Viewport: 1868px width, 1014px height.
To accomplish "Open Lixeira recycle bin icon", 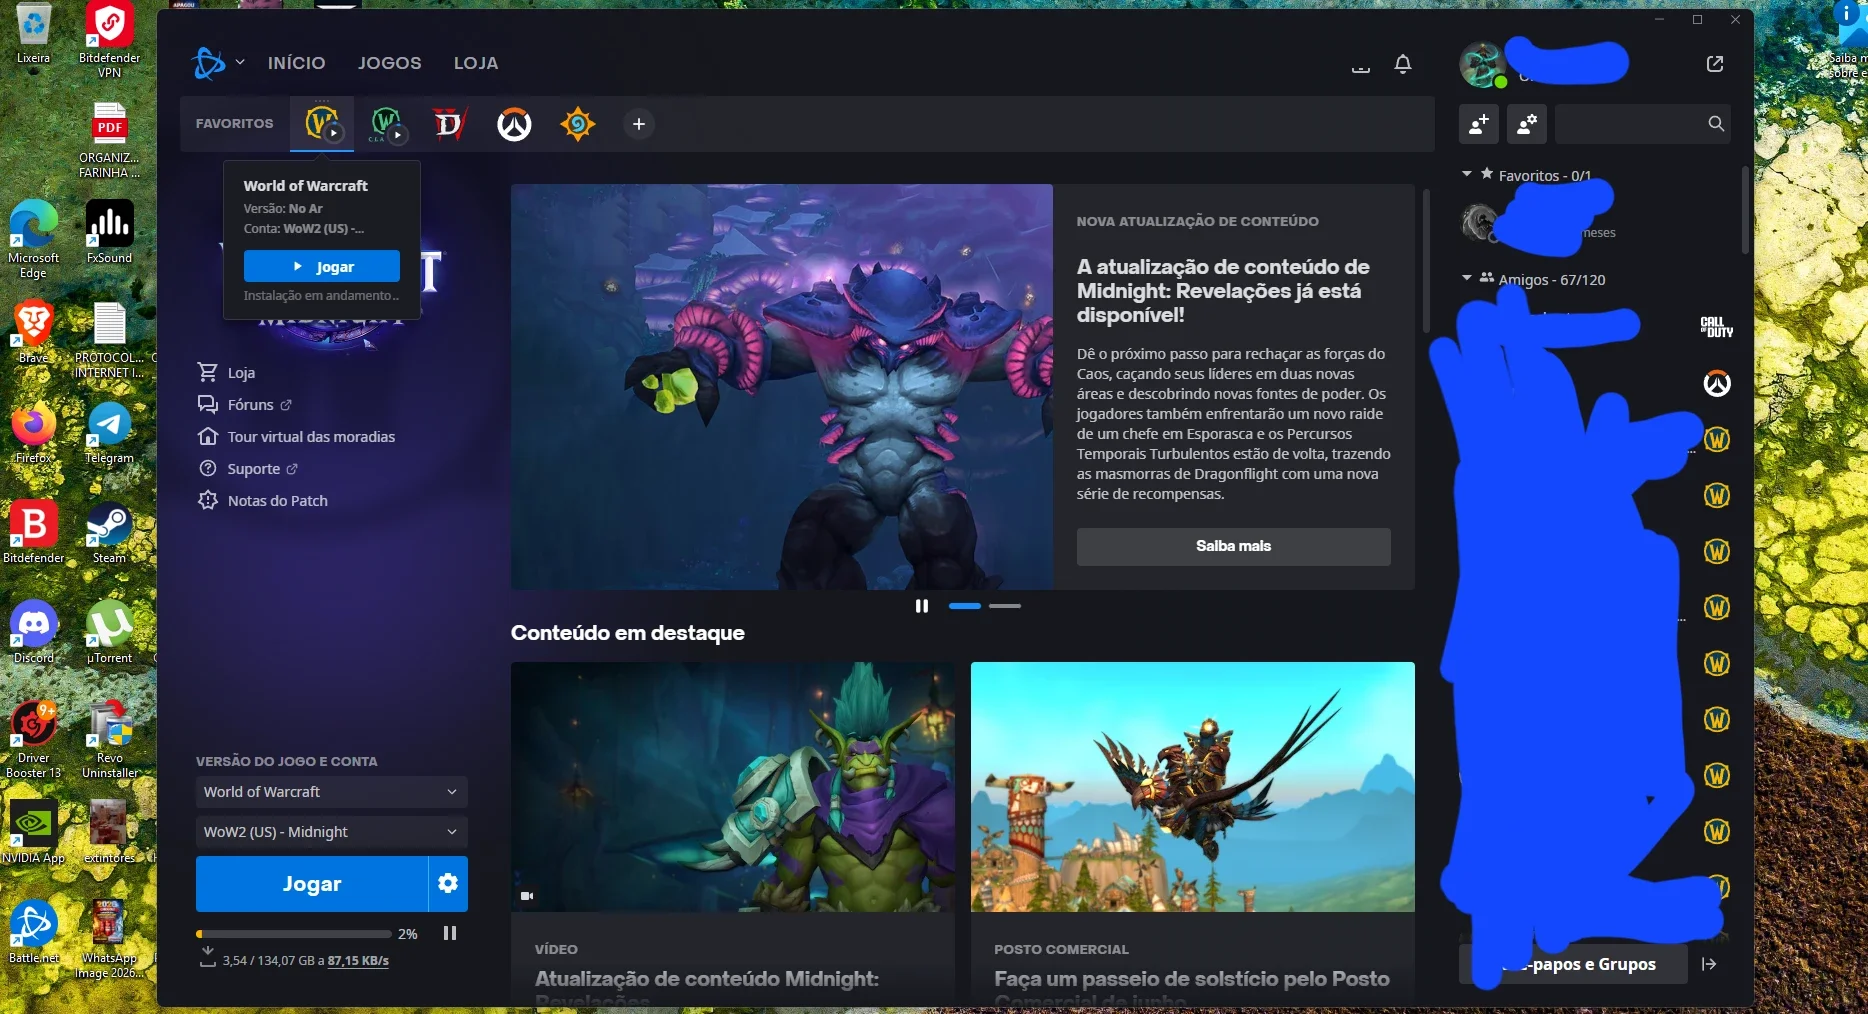I will [x=33, y=33].
